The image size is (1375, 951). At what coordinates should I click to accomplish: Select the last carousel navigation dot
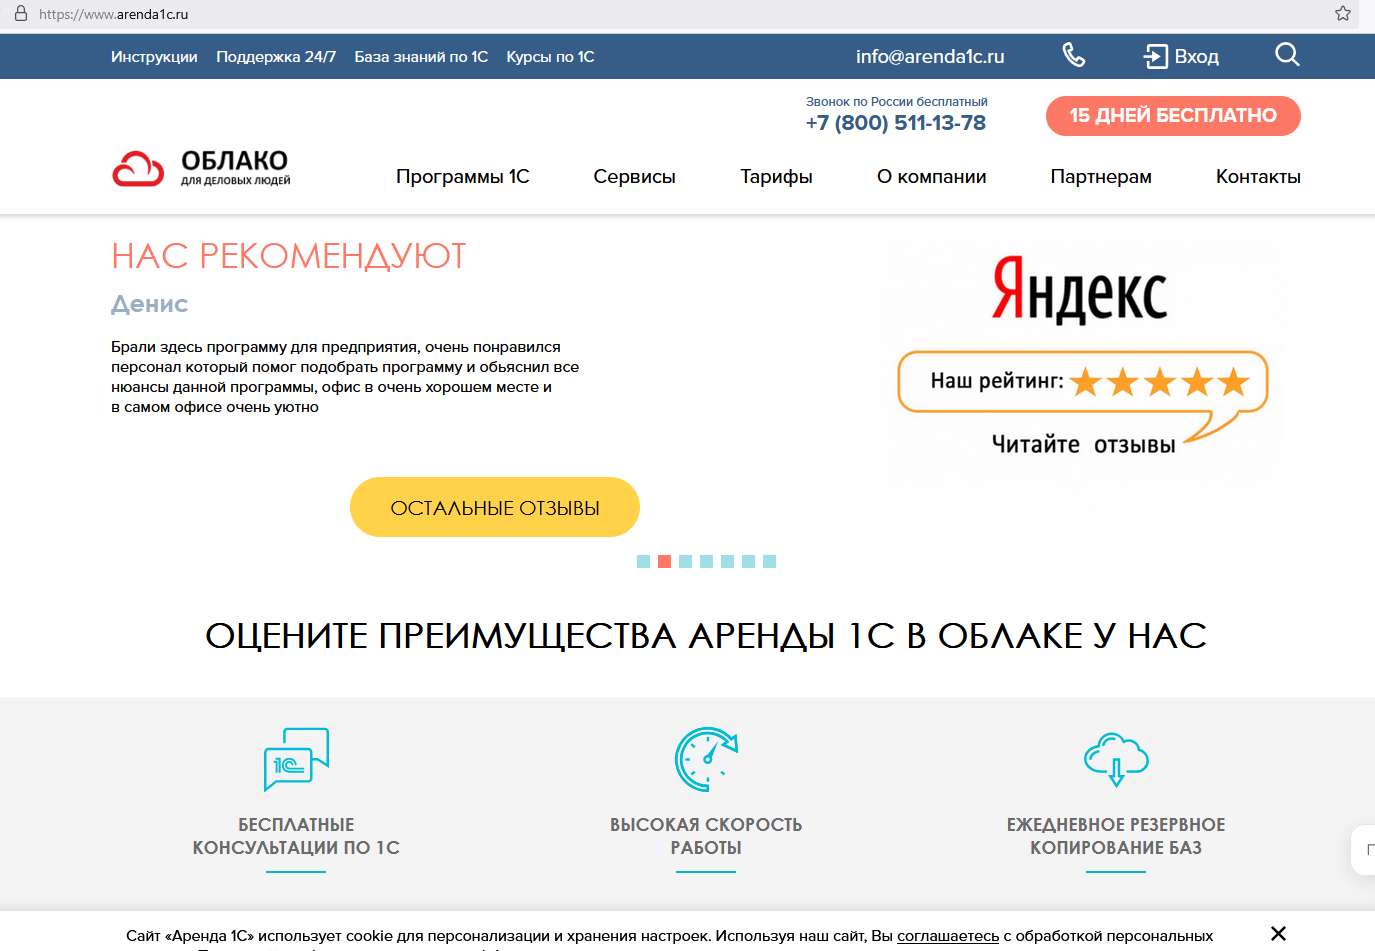pyautogui.click(x=769, y=561)
